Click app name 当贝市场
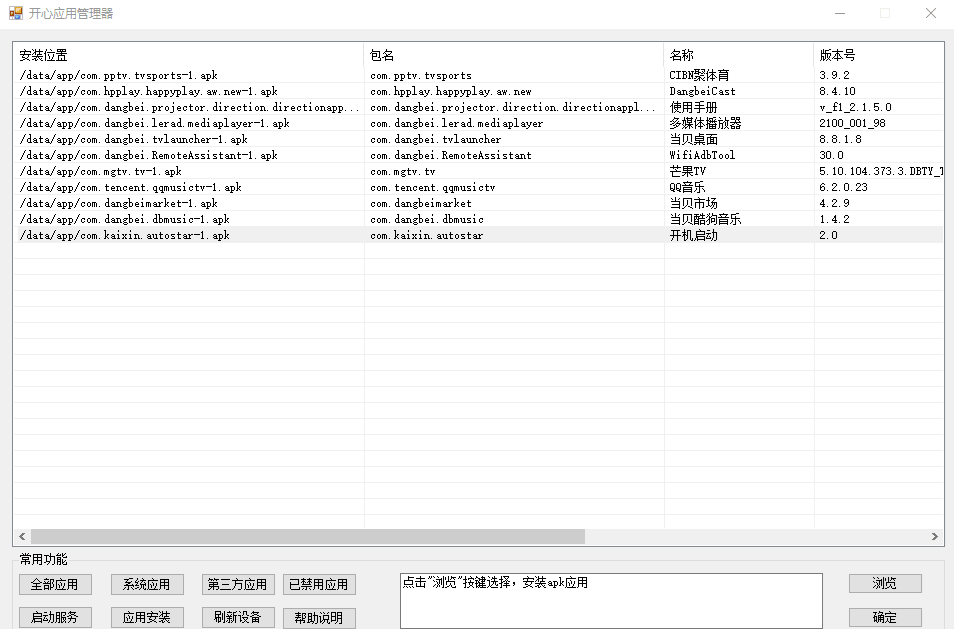Screen dimensions: 954x629 click(x=694, y=203)
